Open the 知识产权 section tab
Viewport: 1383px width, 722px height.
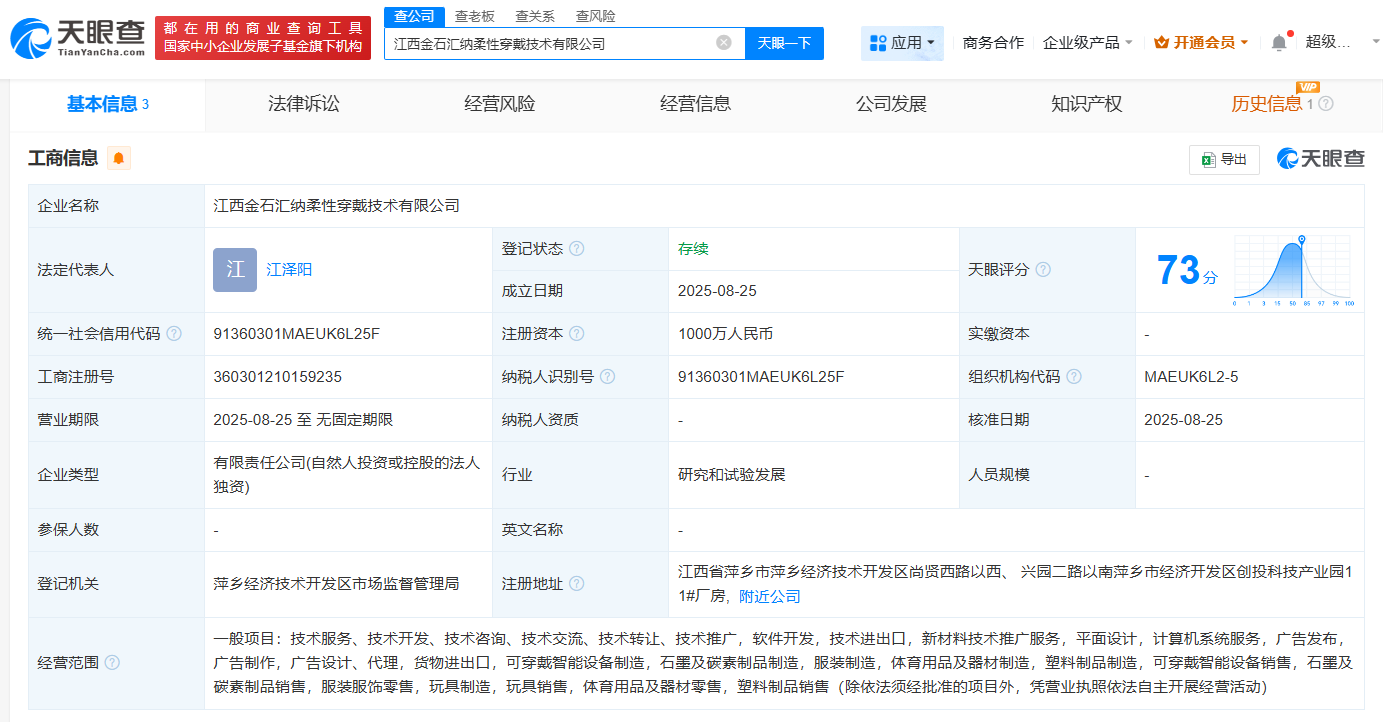[1087, 103]
